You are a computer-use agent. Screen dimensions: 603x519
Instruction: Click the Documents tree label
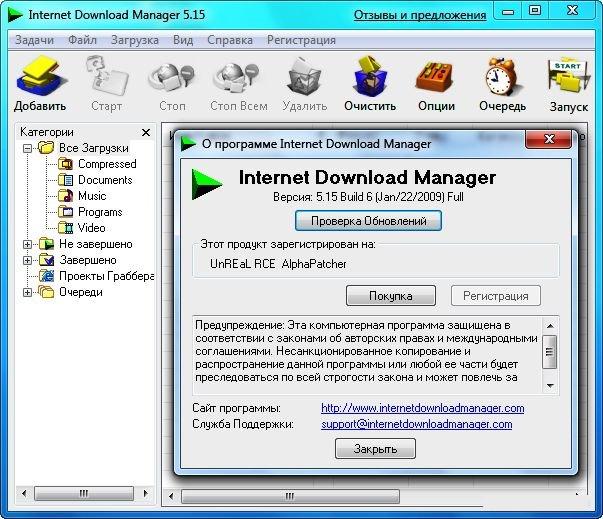pyautogui.click(x=105, y=180)
